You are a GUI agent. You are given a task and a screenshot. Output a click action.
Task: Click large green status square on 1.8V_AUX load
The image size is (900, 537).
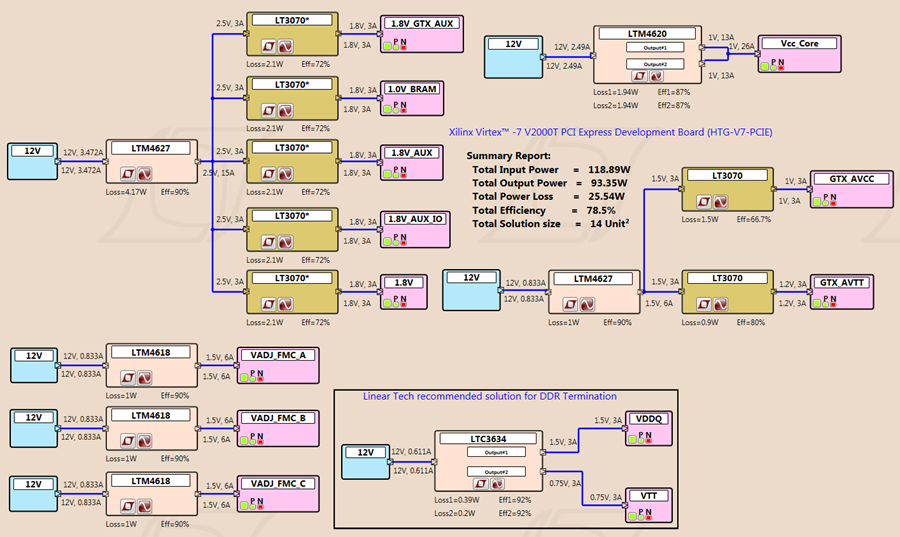388,173
